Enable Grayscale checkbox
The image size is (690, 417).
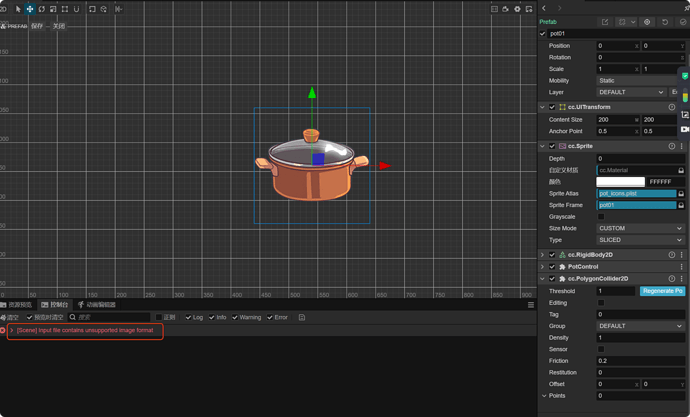click(601, 216)
